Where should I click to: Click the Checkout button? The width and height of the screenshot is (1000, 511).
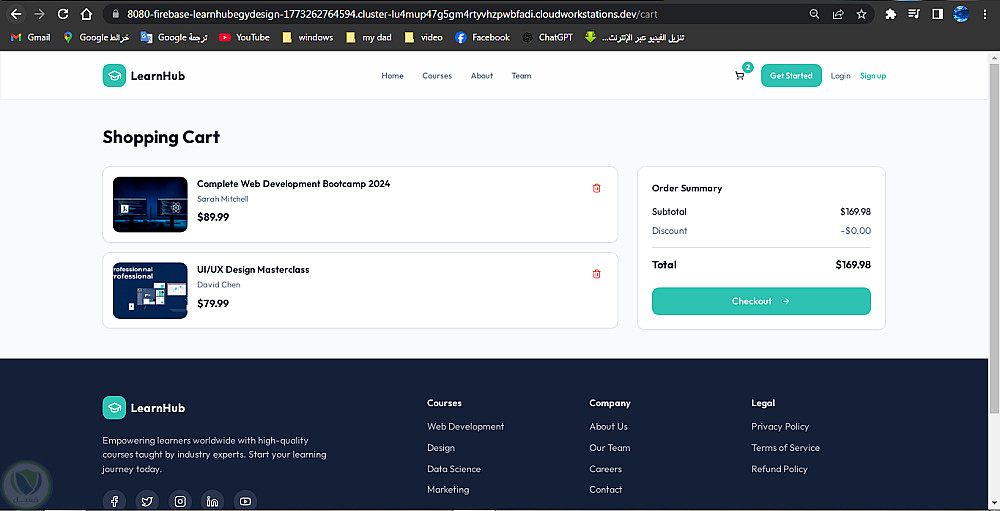tap(761, 301)
